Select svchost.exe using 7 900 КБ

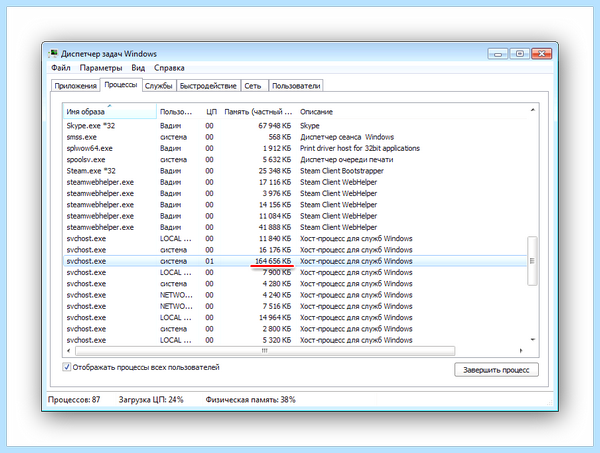coord(295,272)
